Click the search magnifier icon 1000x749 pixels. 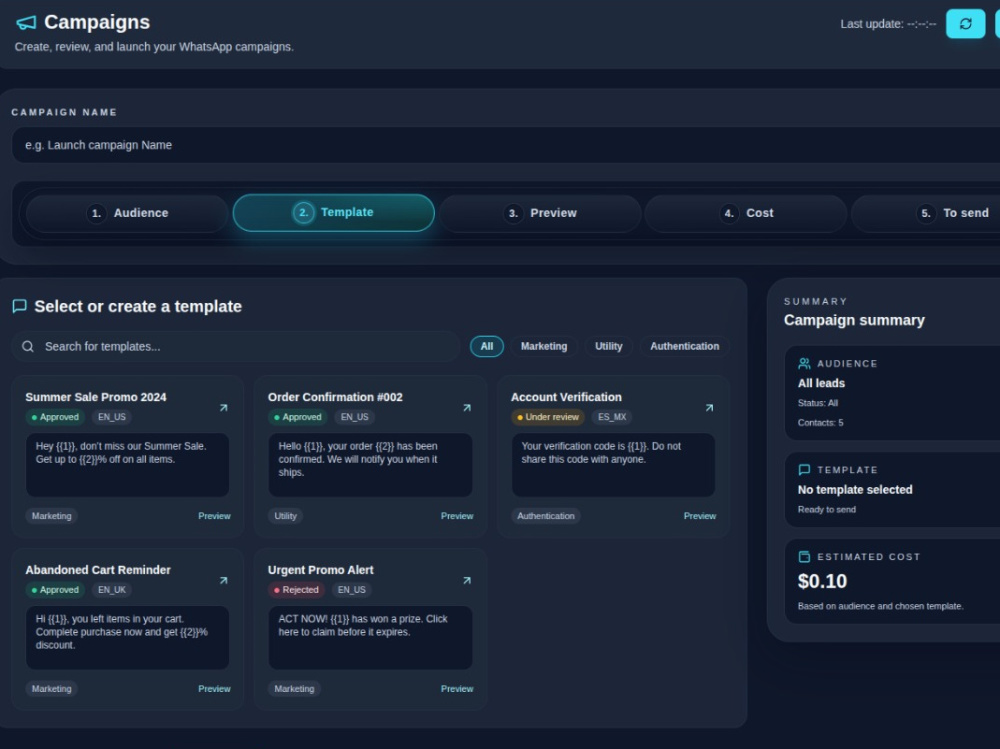click(x=27, y=346)
